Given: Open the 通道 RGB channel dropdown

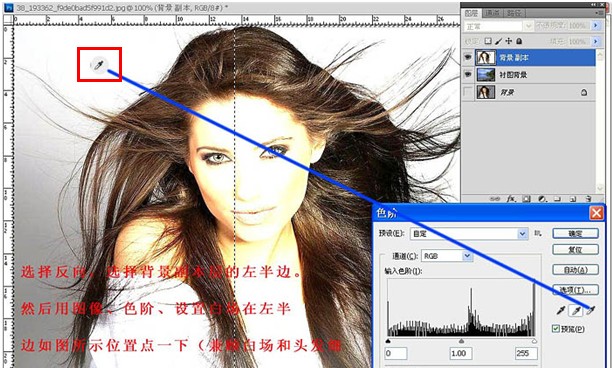Looking at the screenshot, I should (x=467, y=256).
